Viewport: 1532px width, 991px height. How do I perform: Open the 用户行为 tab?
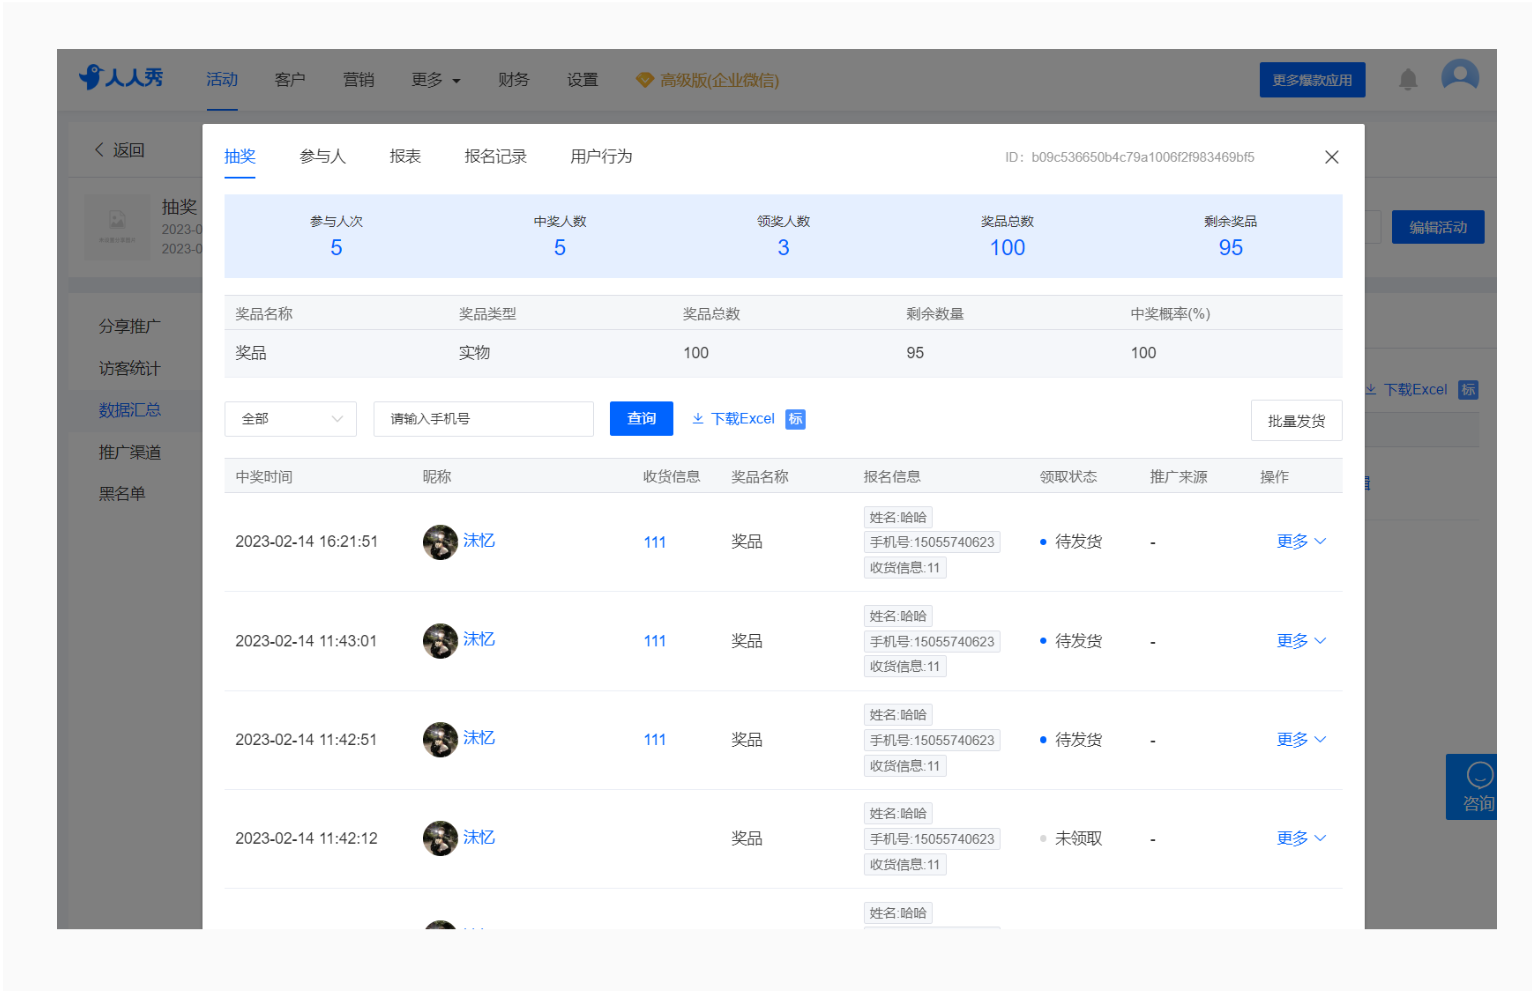601,157
